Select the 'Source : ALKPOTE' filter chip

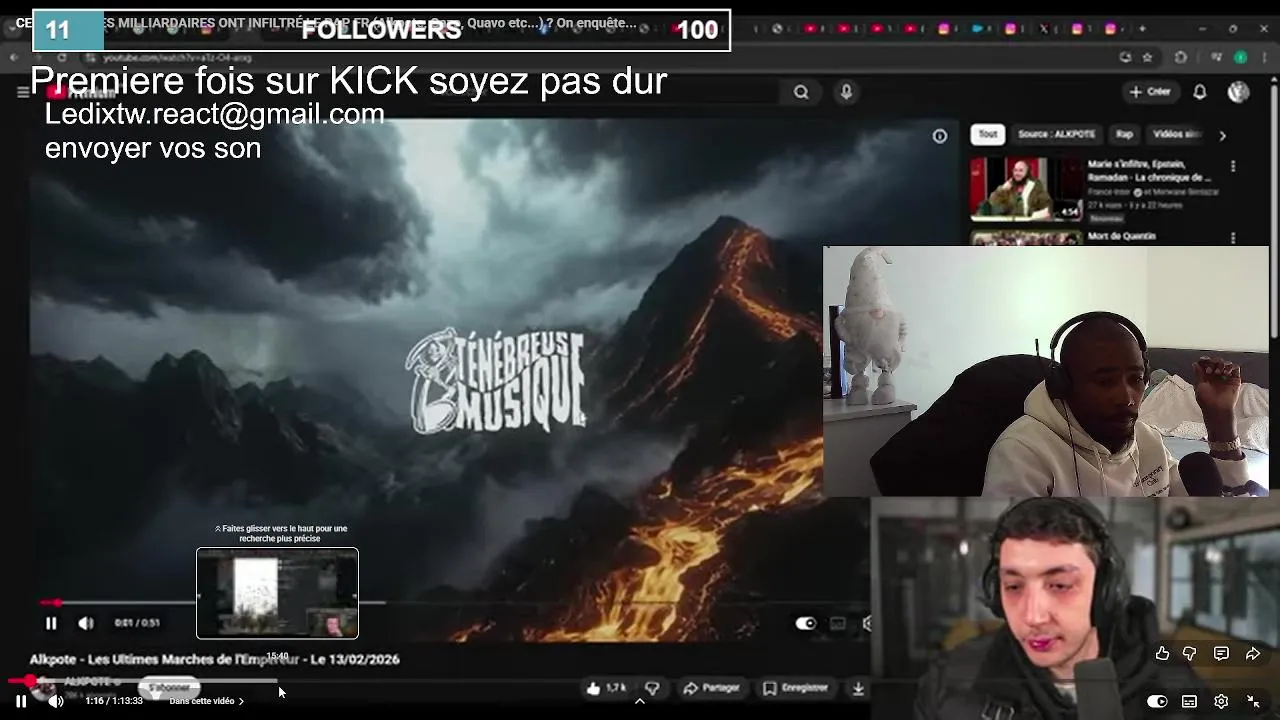pyautogui.click(x=1056, y=134)
